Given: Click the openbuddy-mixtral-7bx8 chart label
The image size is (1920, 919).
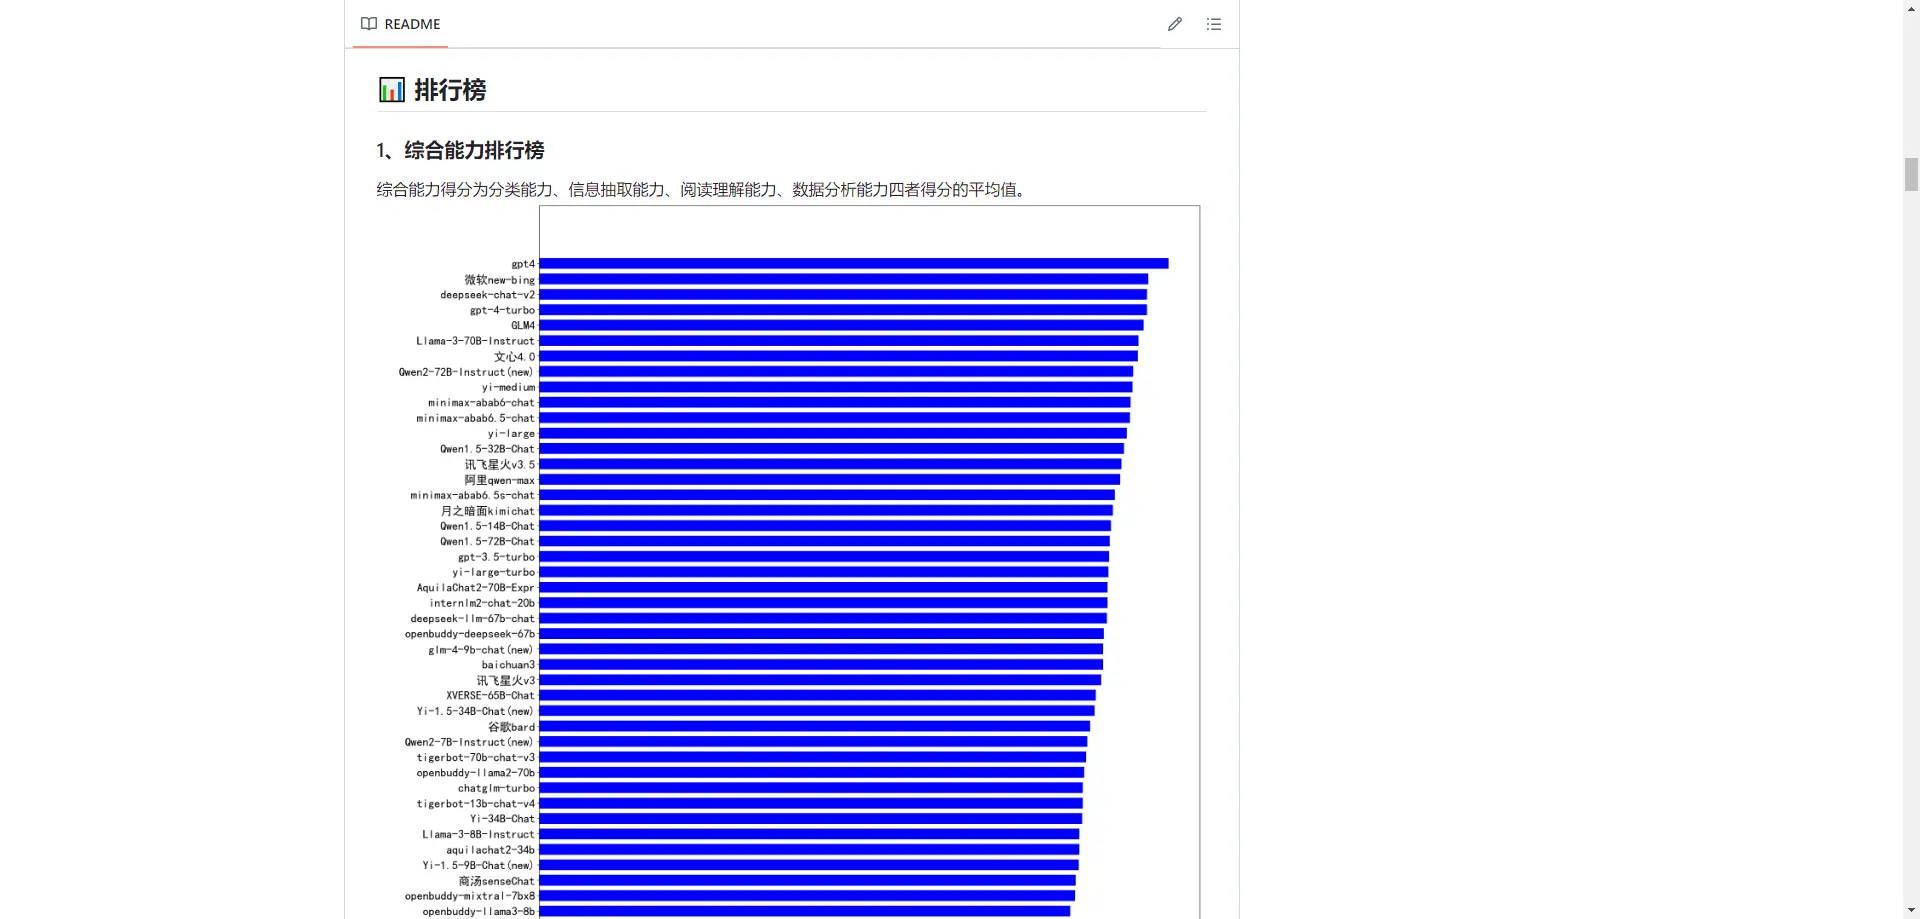Looking at the screenshot, I should (469, 896).
